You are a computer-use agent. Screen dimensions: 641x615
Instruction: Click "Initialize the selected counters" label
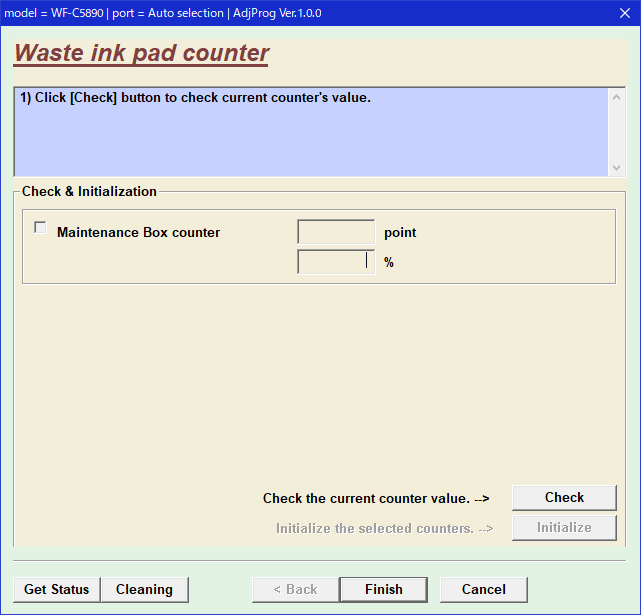pyautogui.click(x=384, y=528)
